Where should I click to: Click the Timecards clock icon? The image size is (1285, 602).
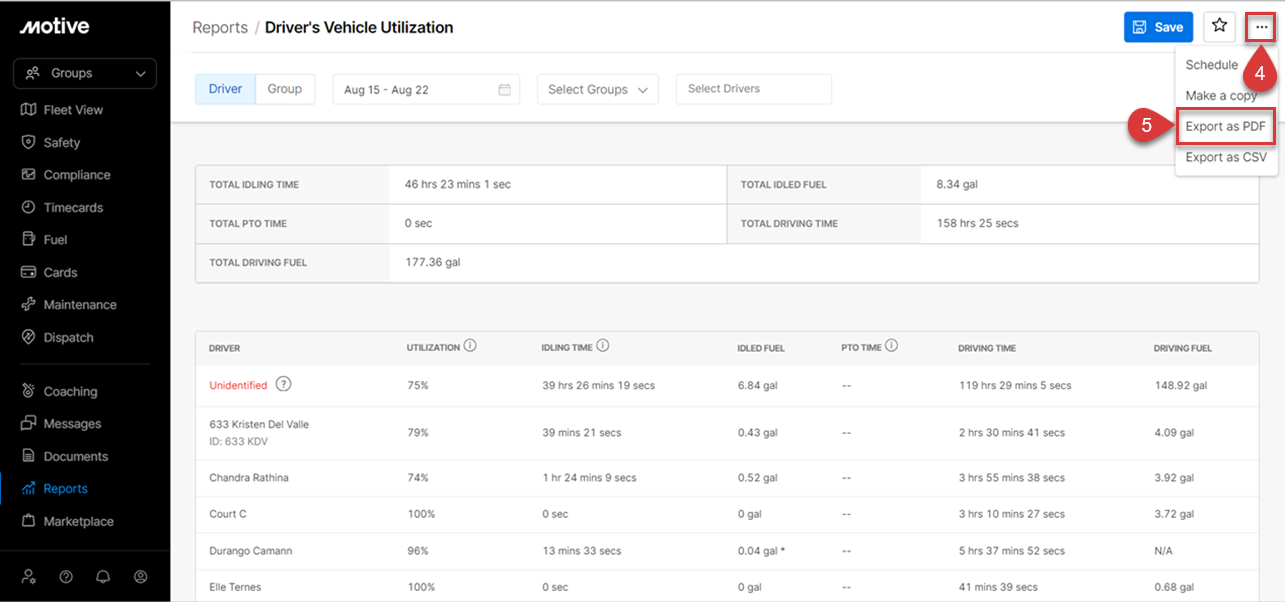(x=28, y=207)
